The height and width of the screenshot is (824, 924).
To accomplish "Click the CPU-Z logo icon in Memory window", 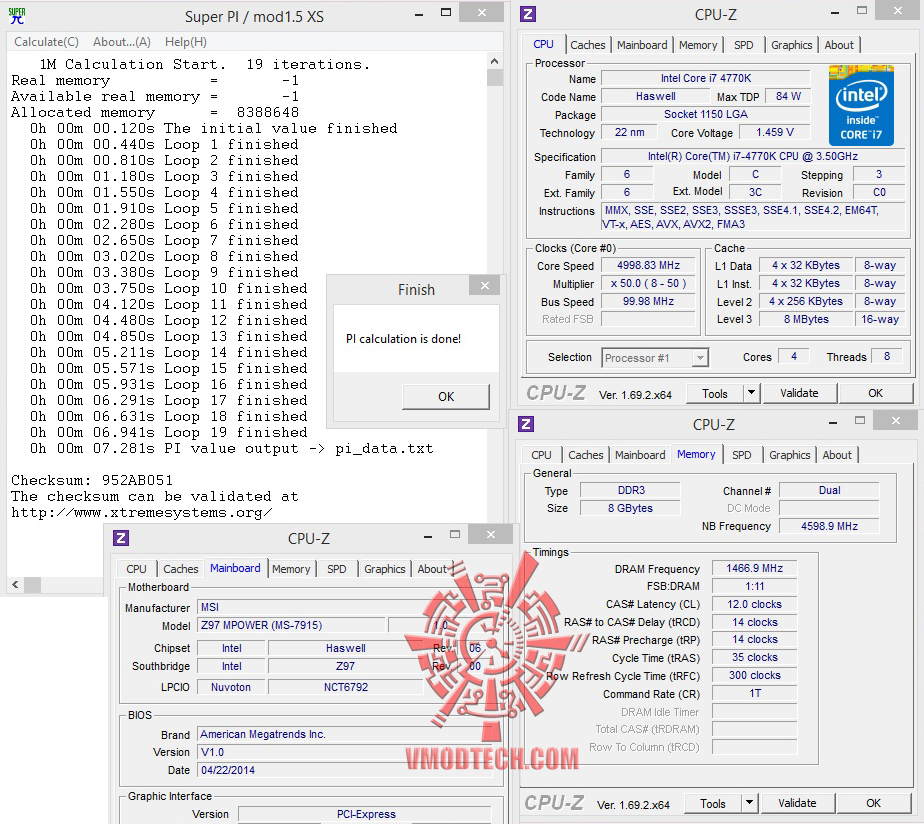I will click(526, 424).
